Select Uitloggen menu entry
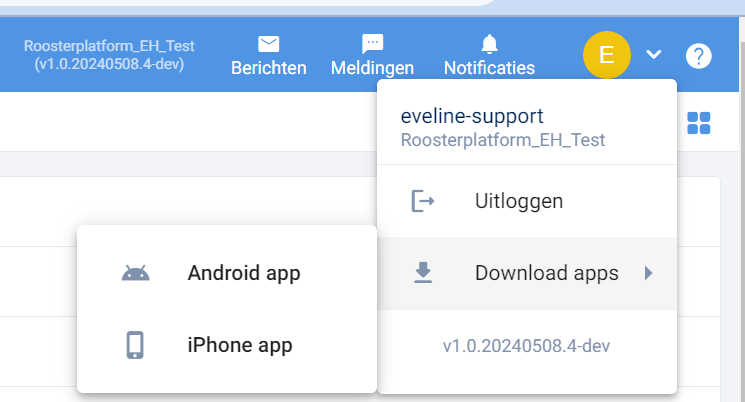Image resolution: width=745 pixels, height=402 pixels. 527,201
